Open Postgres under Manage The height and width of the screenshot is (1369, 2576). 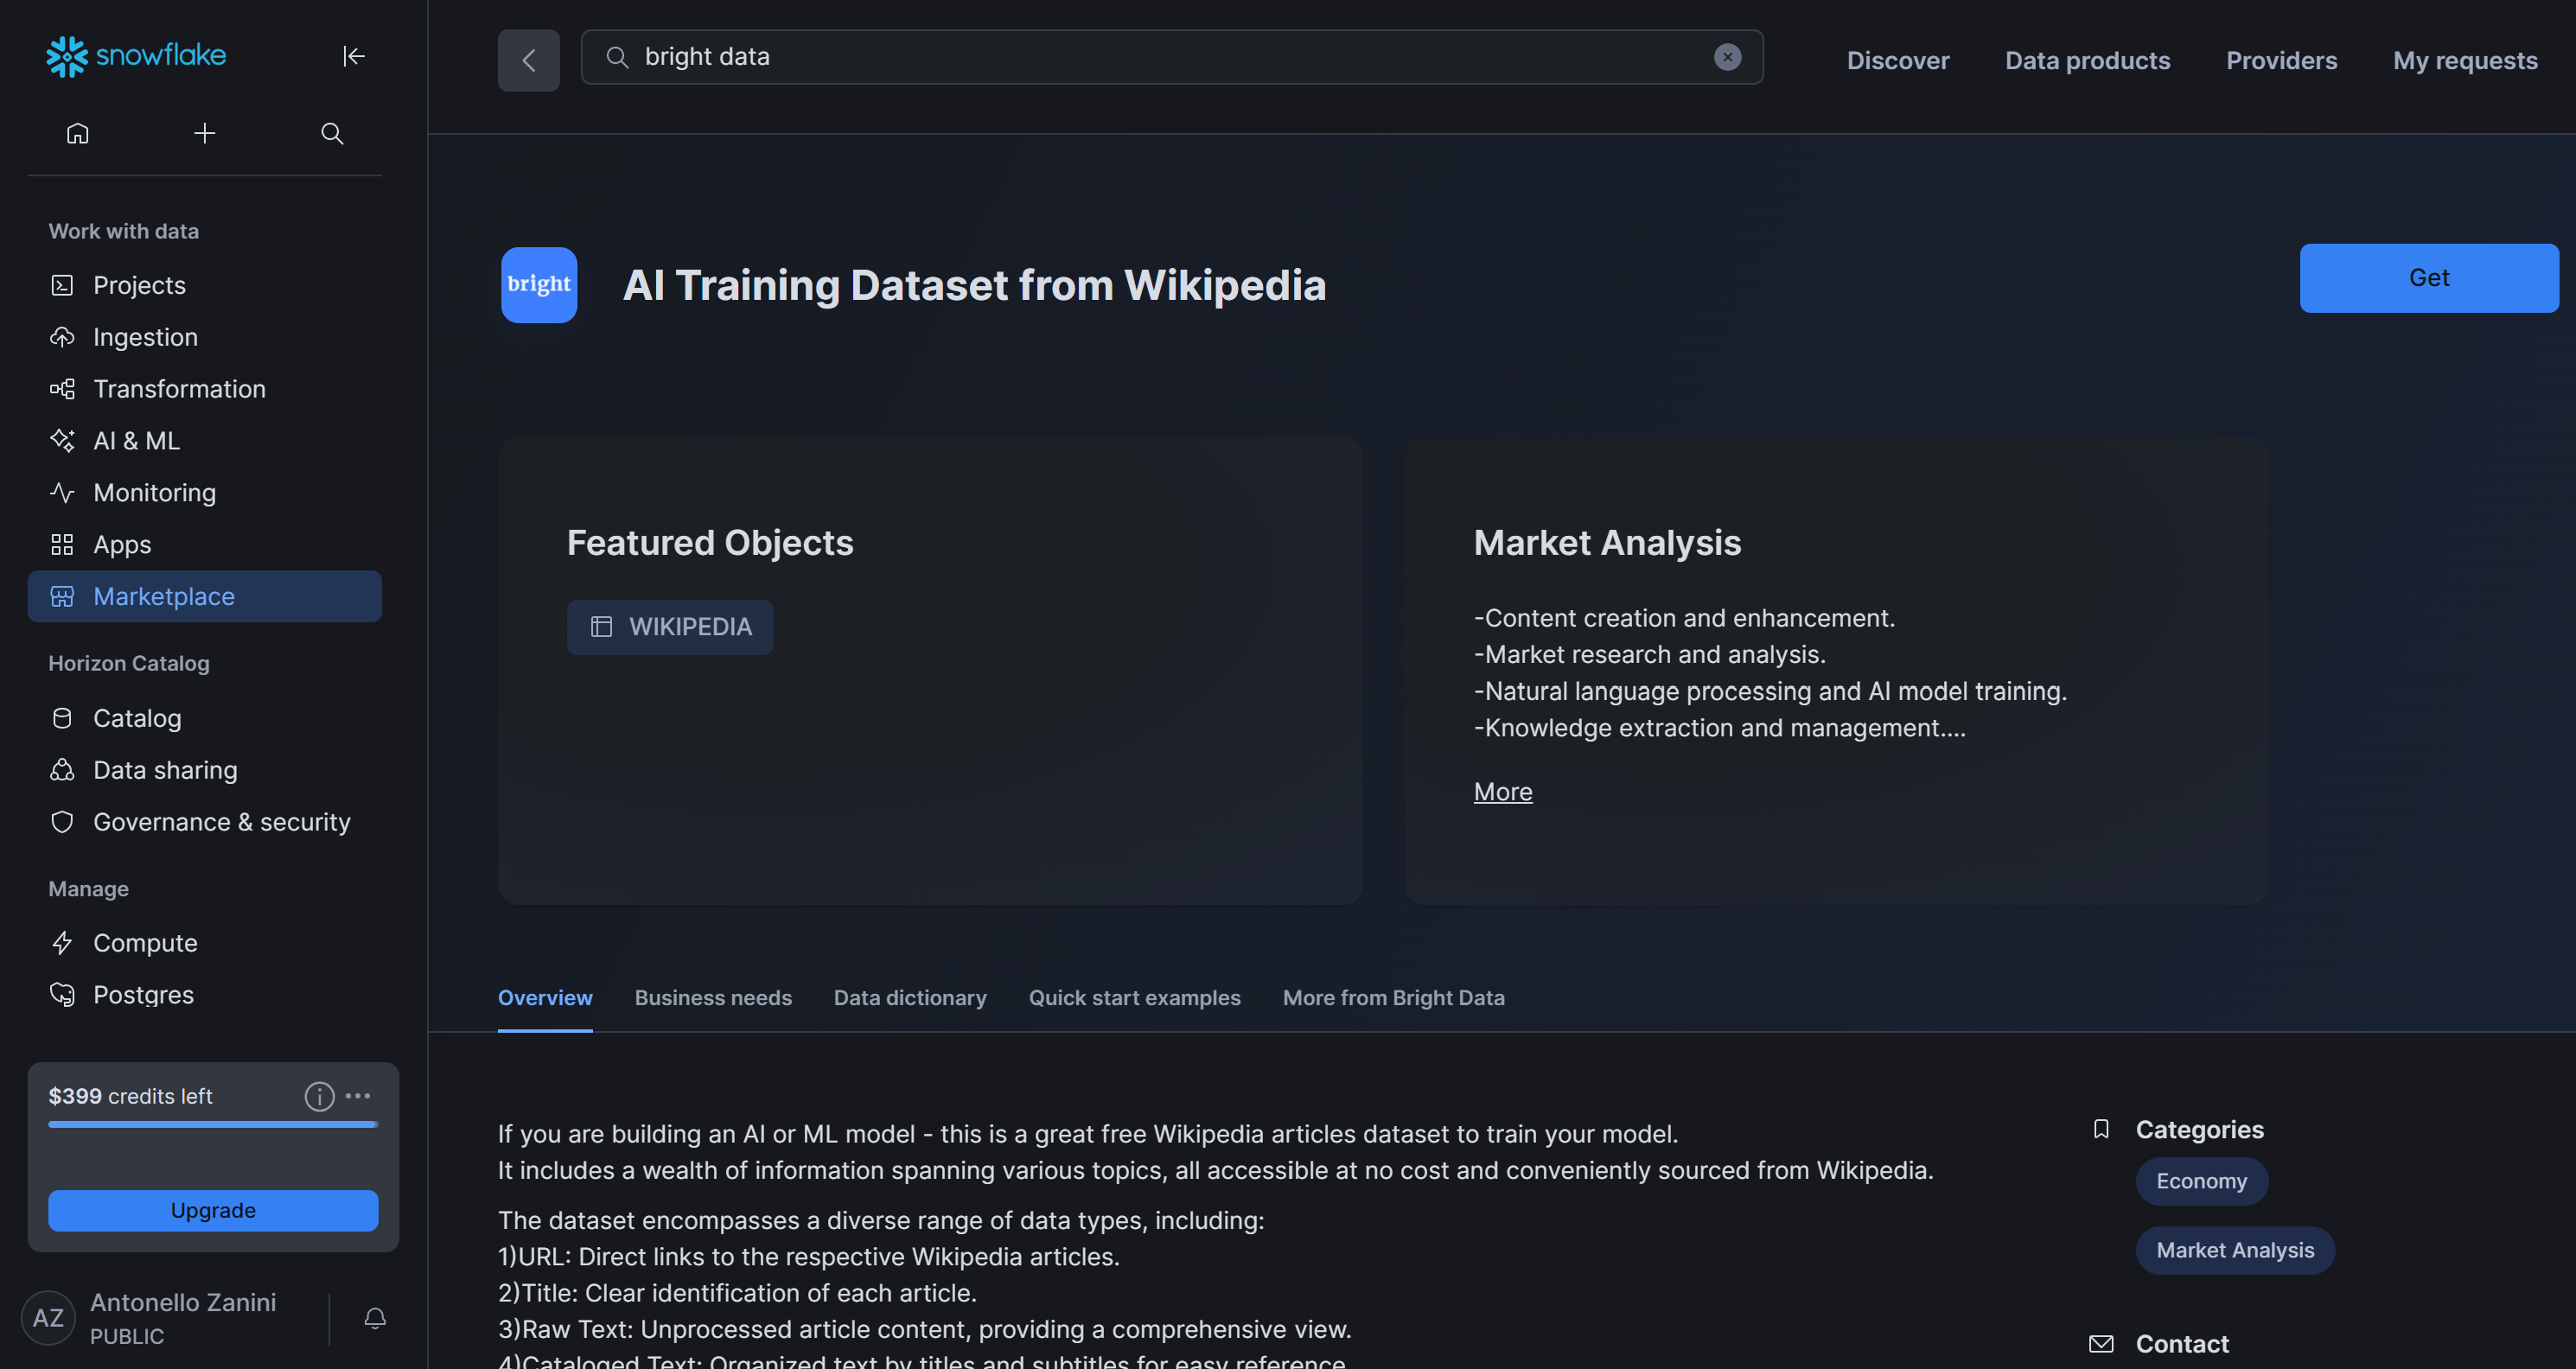[x=205, y=995]
